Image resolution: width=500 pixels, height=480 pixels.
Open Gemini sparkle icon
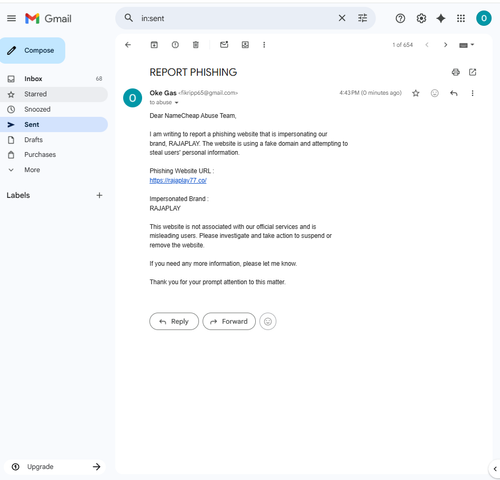[441, 18]
